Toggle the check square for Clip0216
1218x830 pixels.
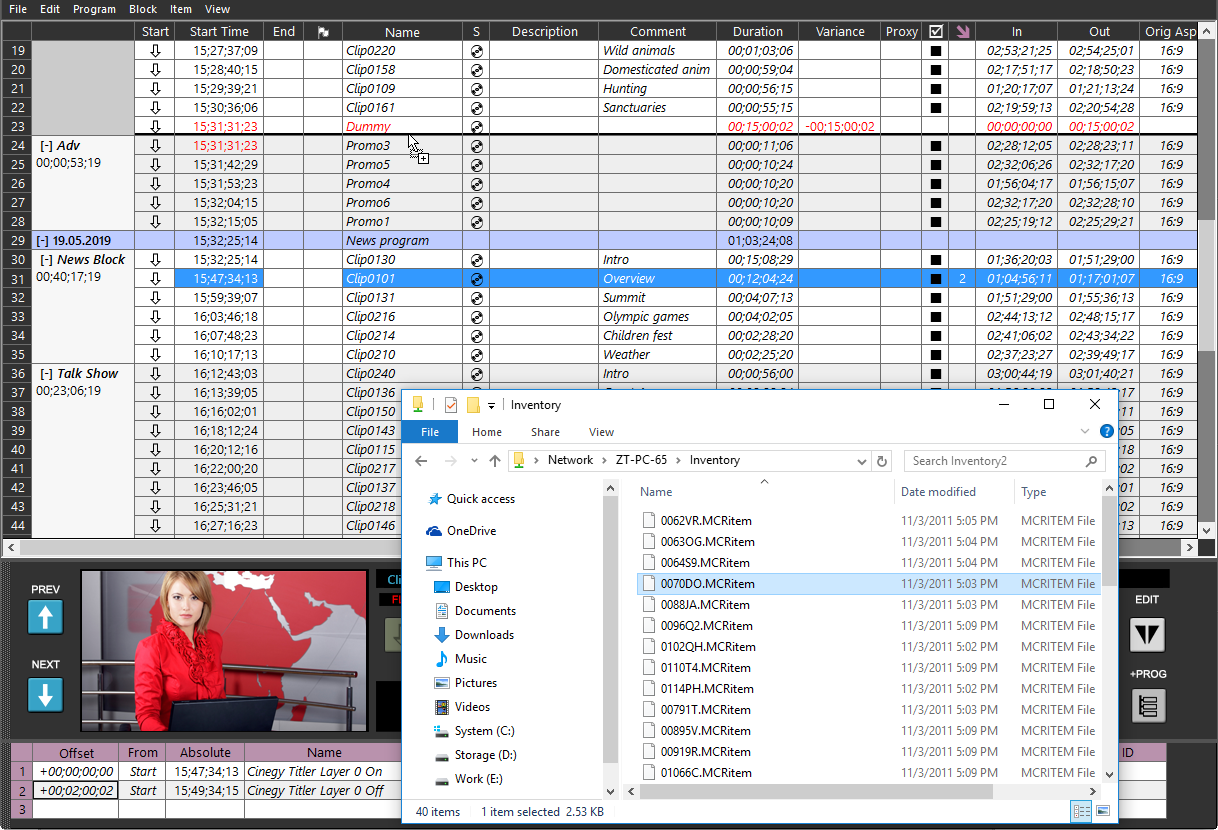[936, 317]
